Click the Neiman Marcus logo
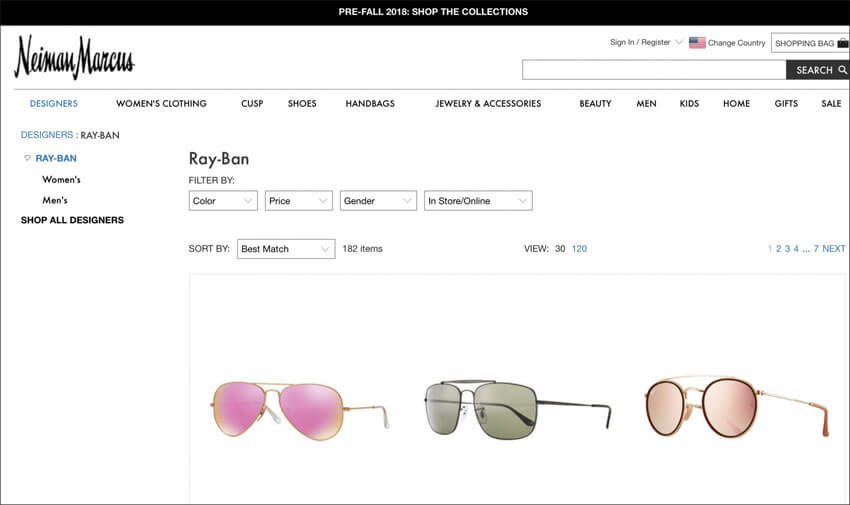Screen dimensions: 850x505 pyautogui.click(x=74, y=57)
